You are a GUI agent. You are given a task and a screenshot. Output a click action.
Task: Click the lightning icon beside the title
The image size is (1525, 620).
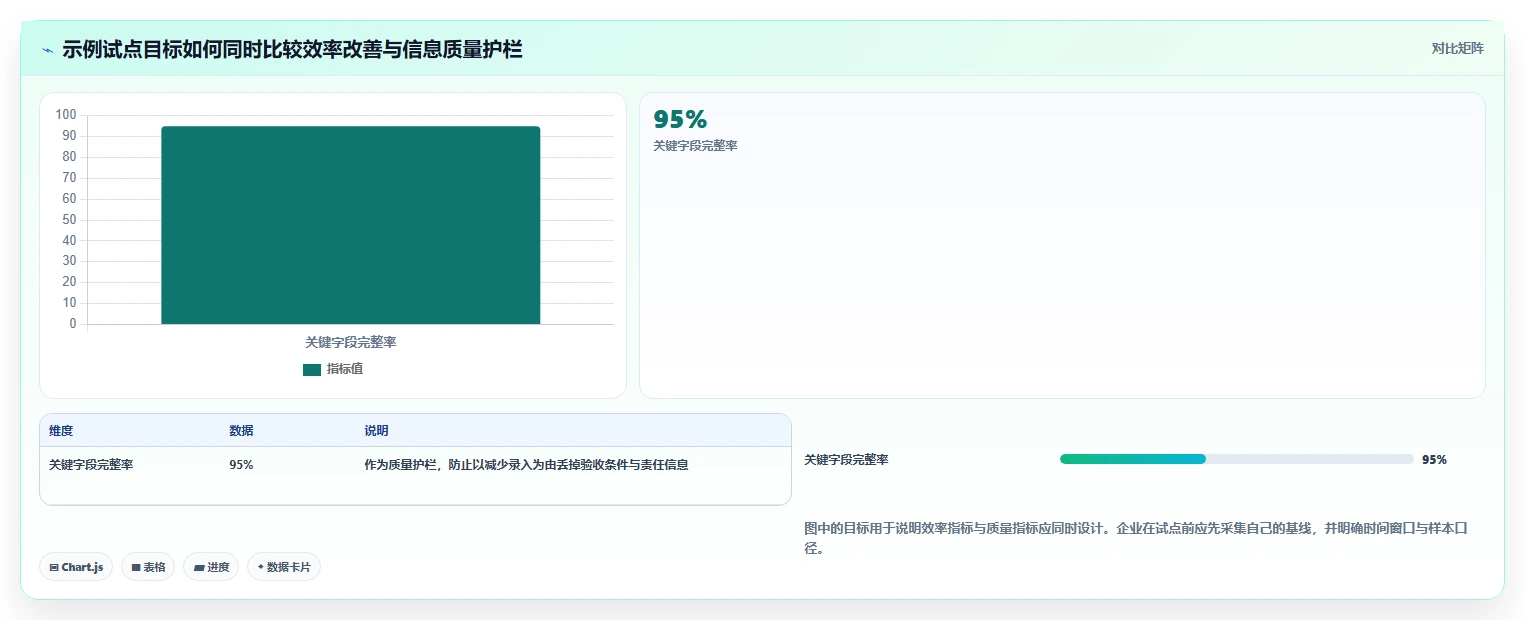tap(47, 50)
